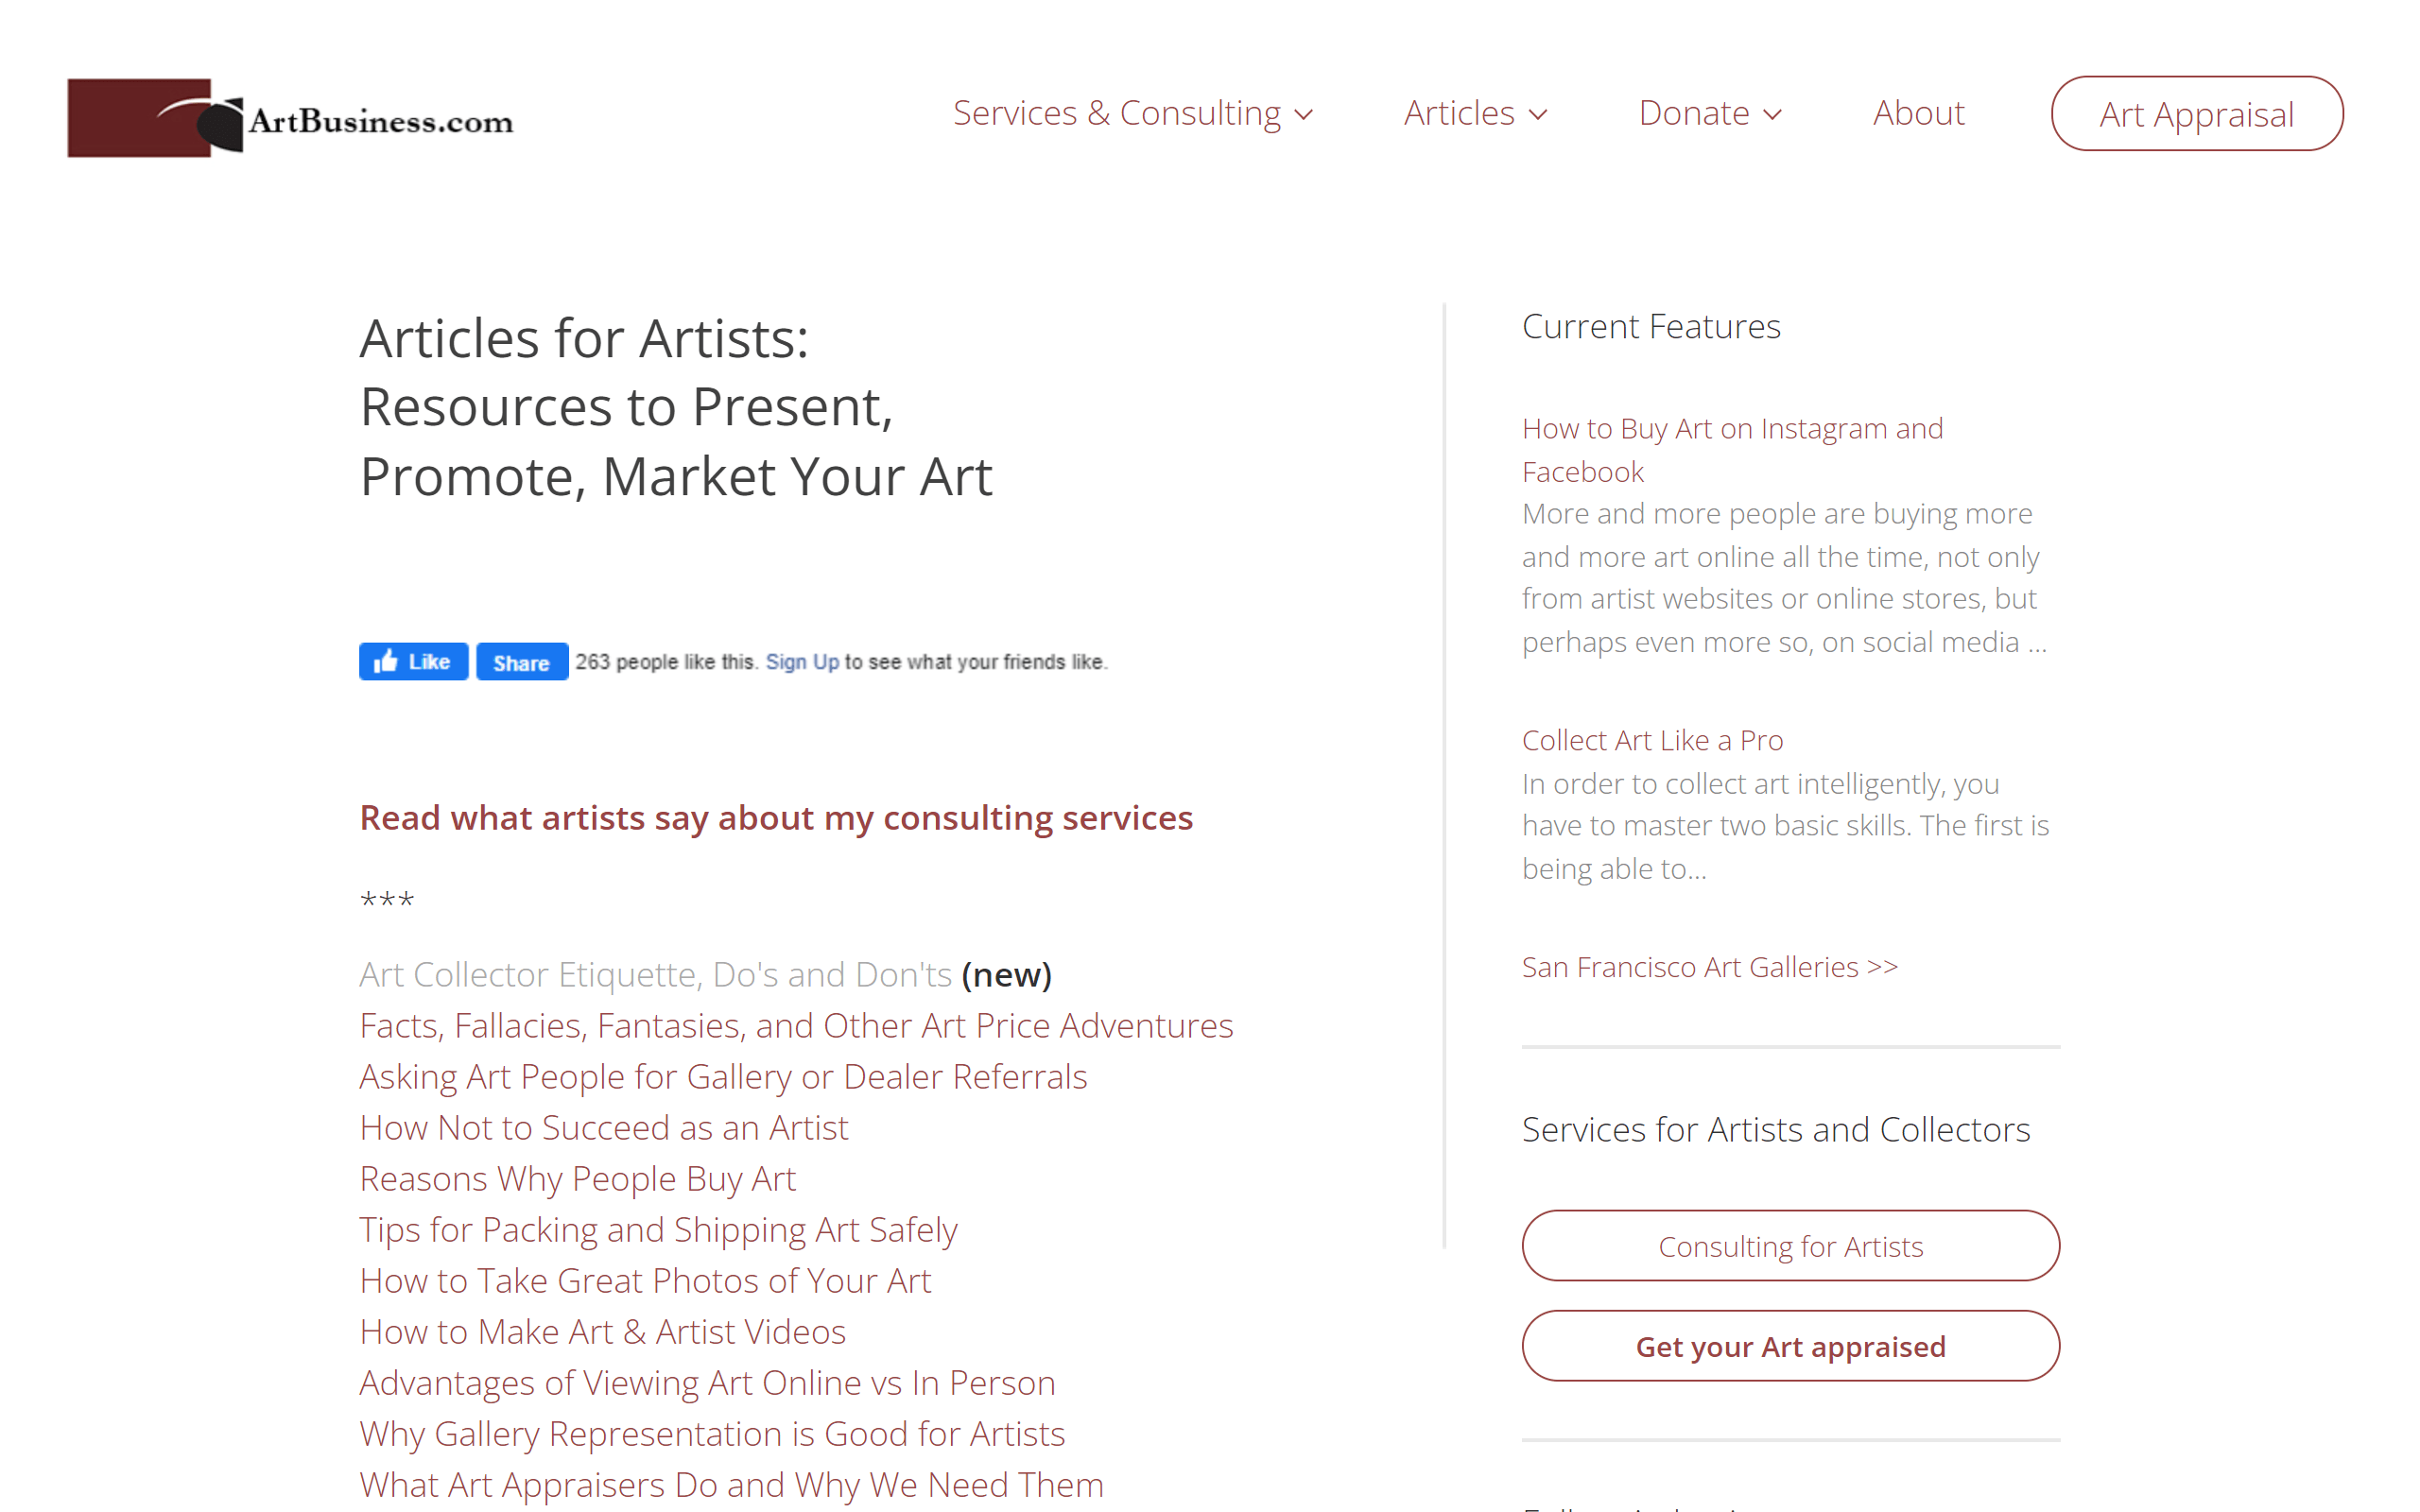The width and height of the screenshot is (2420, 1512).
Task: Open Tips for Packing and Shipping Art Safely
Action: pyautogui.click(x=658, y=1229)
